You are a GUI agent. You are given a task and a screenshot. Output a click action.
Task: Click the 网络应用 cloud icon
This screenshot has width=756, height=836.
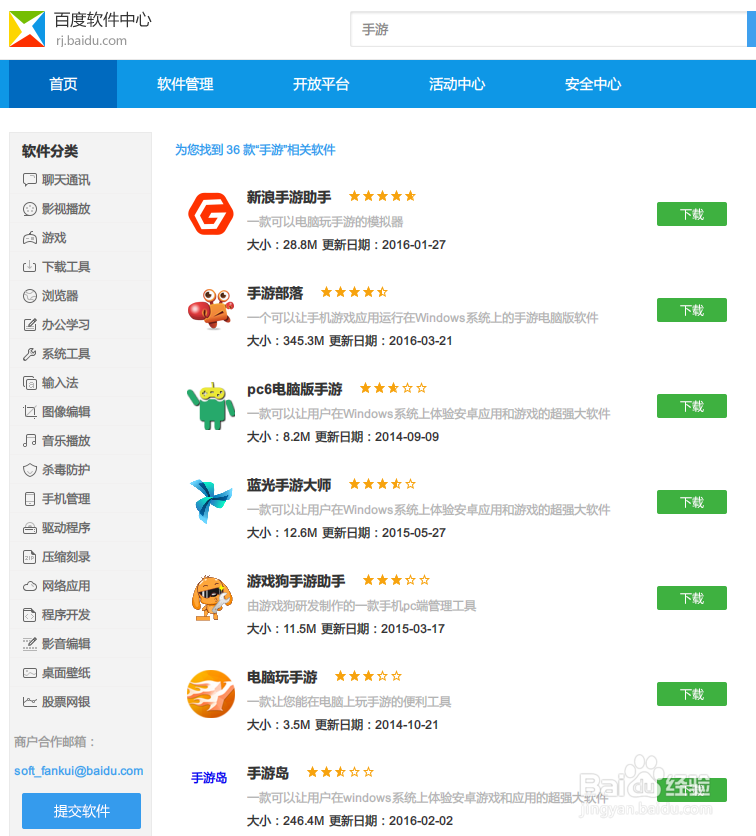coord(30,586)
